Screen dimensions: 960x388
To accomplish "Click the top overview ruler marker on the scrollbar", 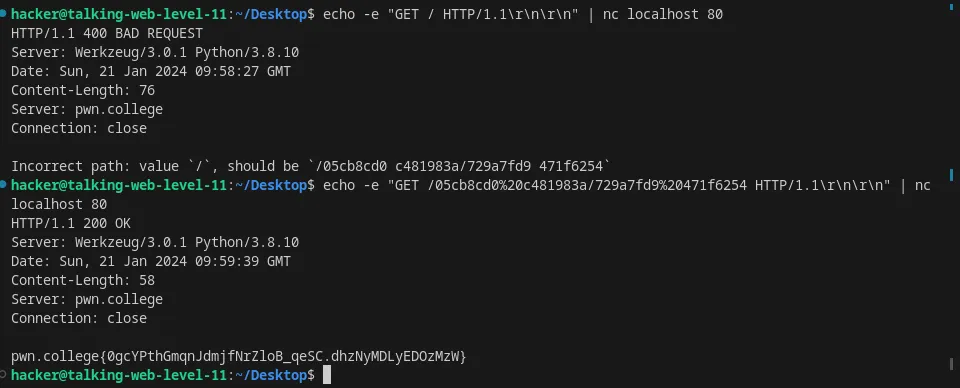I will click(x=951, y=7).
